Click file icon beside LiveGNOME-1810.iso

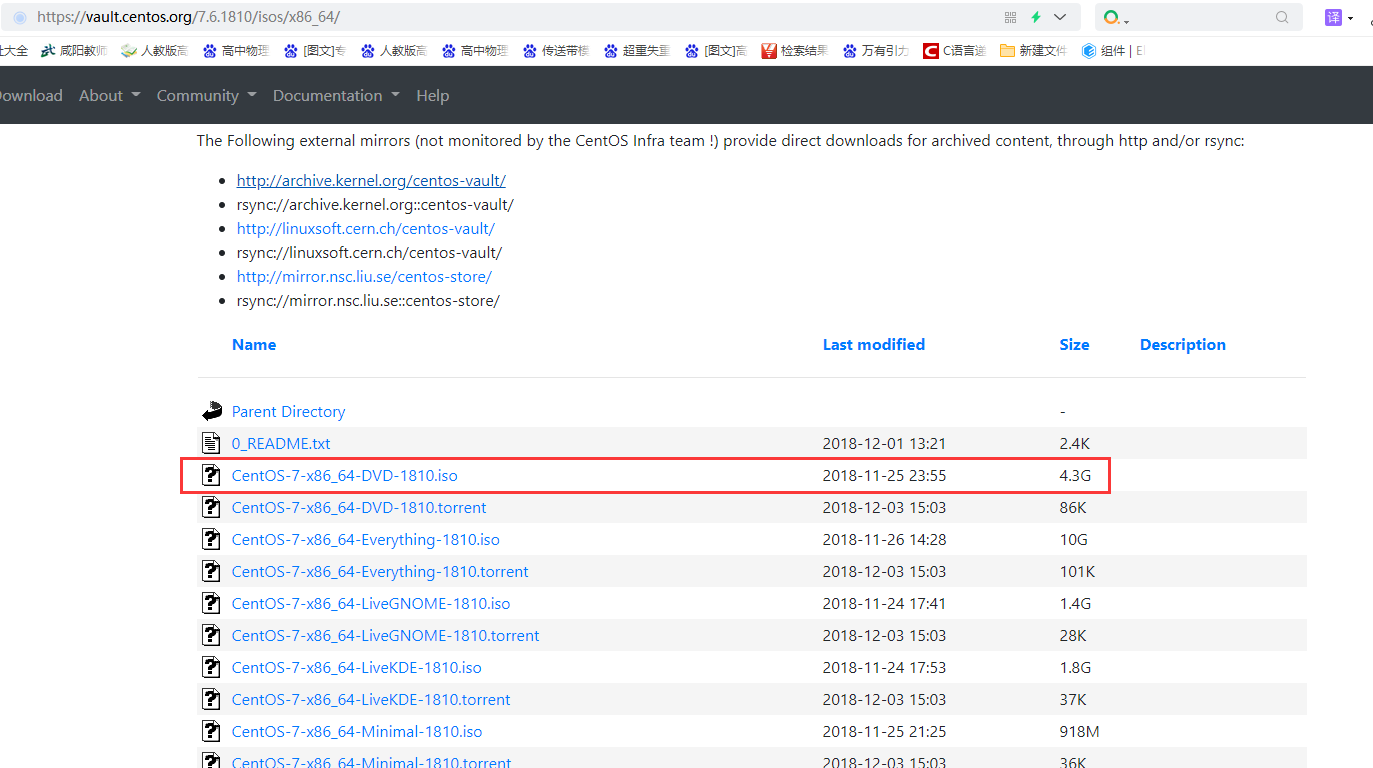click(x=211, y=603)
